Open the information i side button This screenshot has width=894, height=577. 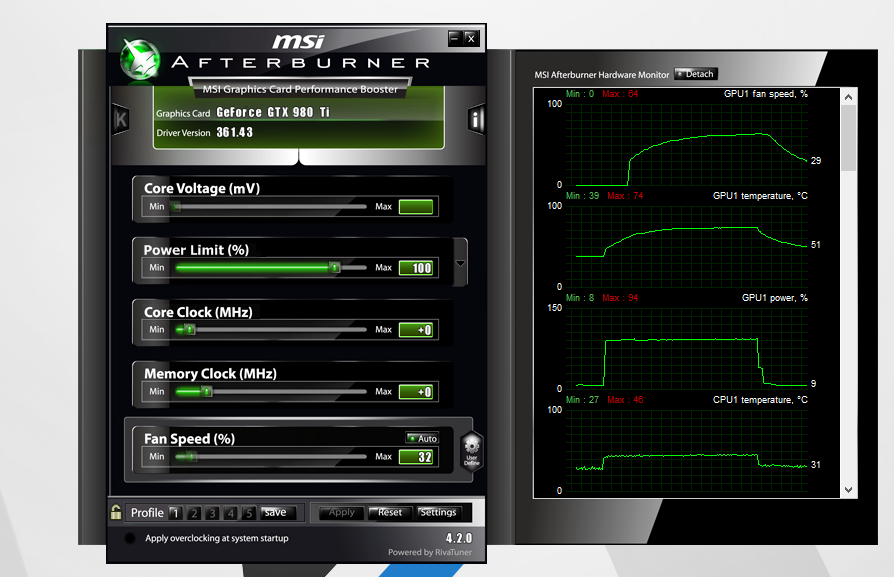pyautogui.click(x=476, y=119)
